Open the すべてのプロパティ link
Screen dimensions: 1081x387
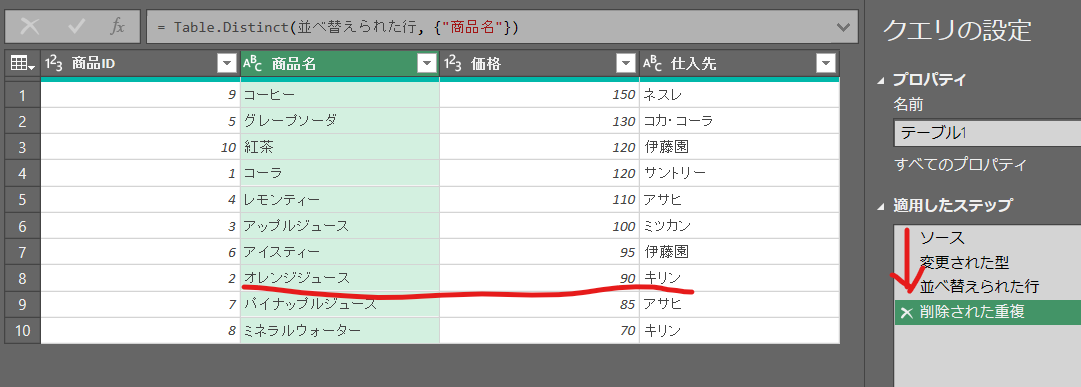coord(960,164)
